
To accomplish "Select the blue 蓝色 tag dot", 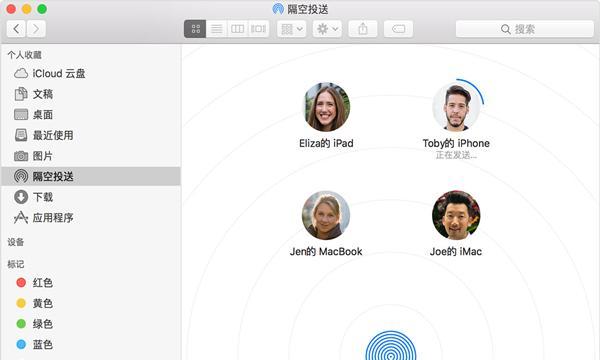I will pos(21,345).
